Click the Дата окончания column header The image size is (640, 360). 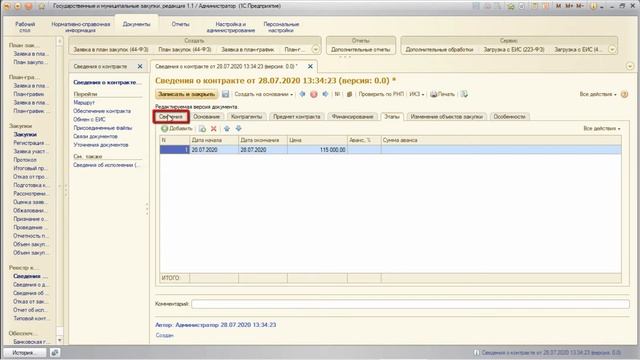tap(262, 140)
